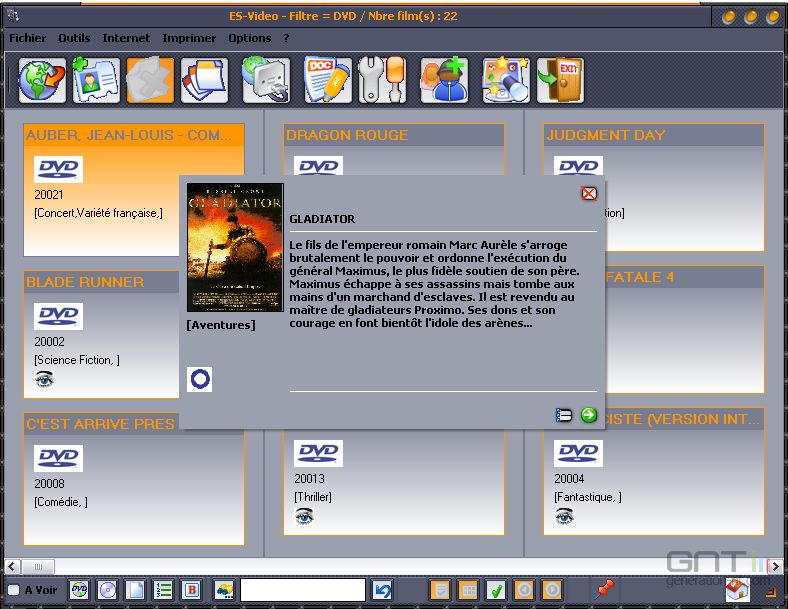Viewport: 788px width, 609px height.
Task: Click the globe with plug connection icon
Action: click(266, 80)
